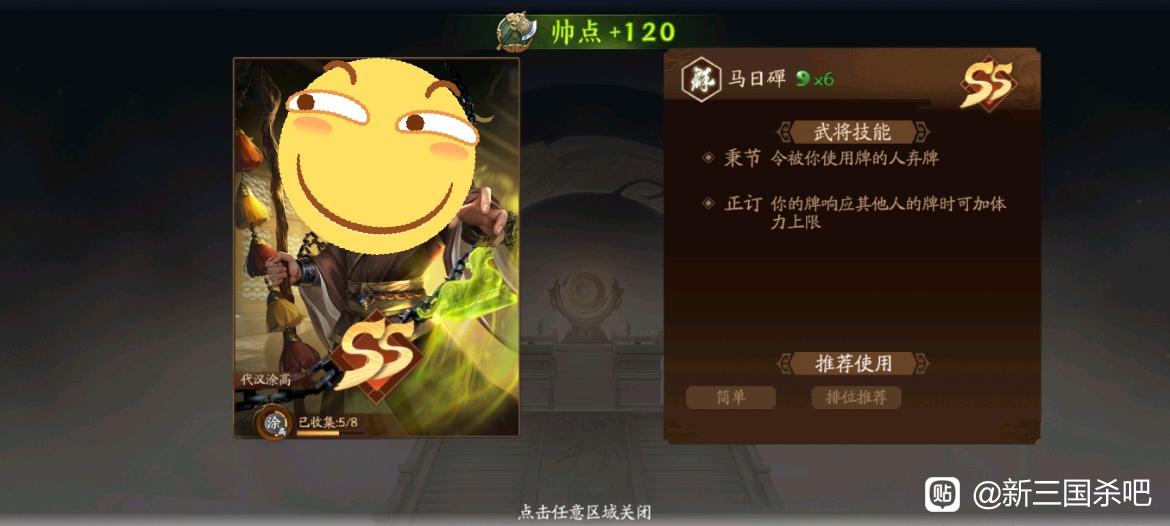The height and width of the screenshot is (526, 1170).
Task: Tap the SS rank emblem on card art
Action: (376, 355)
